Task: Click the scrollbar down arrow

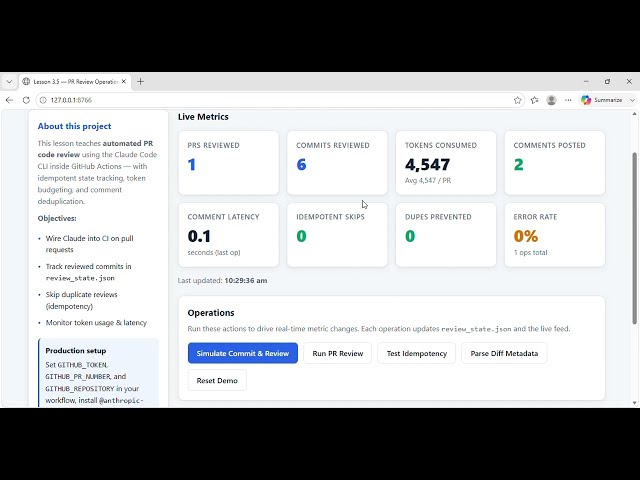Action: (634, 403)
